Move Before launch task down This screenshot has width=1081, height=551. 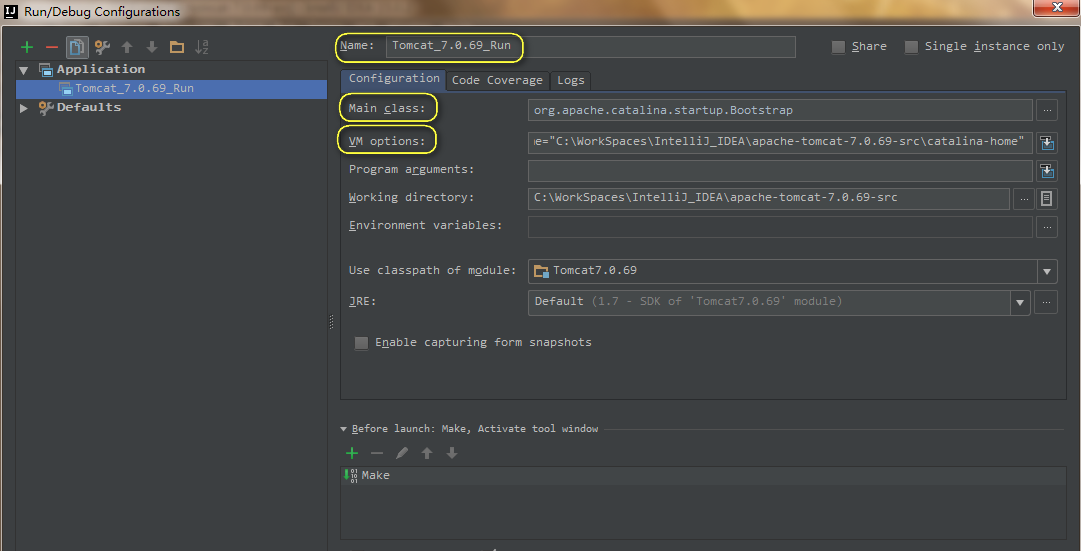tap(452, 453)
